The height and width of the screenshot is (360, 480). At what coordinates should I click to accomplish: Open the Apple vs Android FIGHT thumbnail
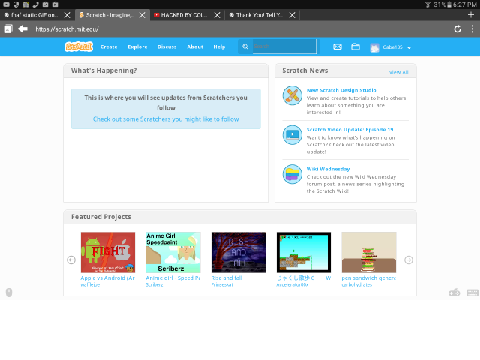click(x=108, y=252)
